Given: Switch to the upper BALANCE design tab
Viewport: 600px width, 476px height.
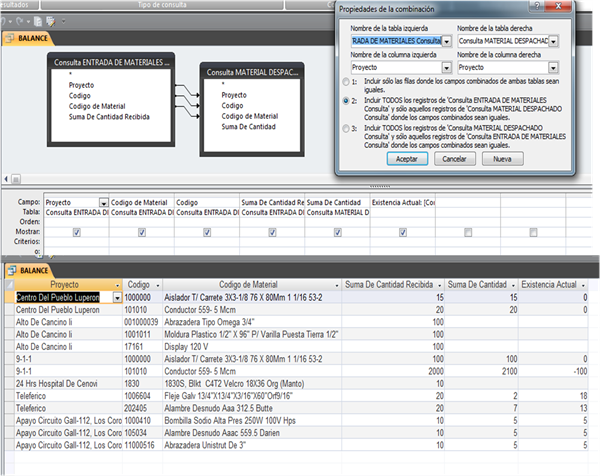Looking at the screenshot, I should point(28,39).
